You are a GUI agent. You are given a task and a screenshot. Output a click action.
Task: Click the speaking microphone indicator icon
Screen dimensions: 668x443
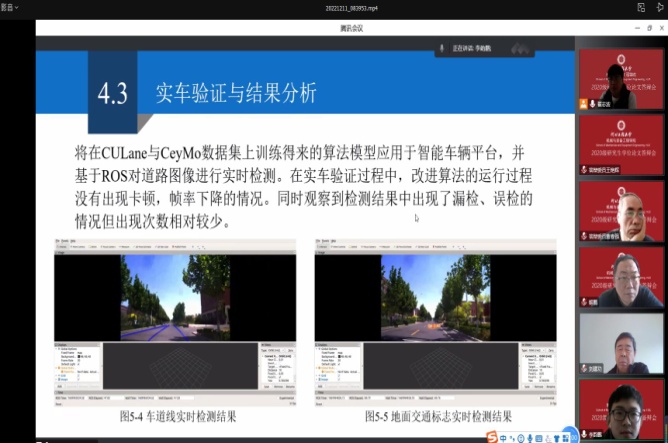(x=441, y=47)
